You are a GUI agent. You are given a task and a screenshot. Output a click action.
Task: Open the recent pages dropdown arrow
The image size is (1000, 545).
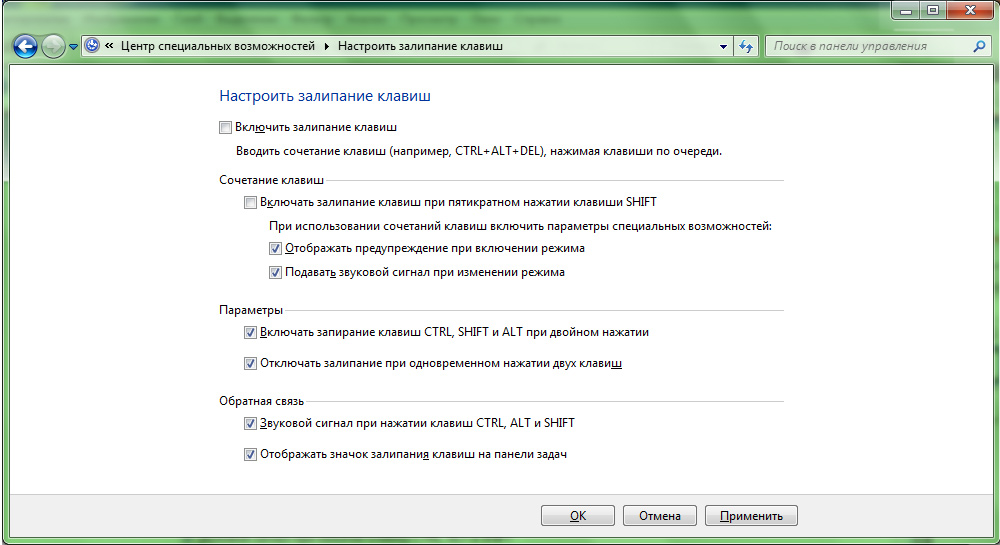[x=73, y=47]
